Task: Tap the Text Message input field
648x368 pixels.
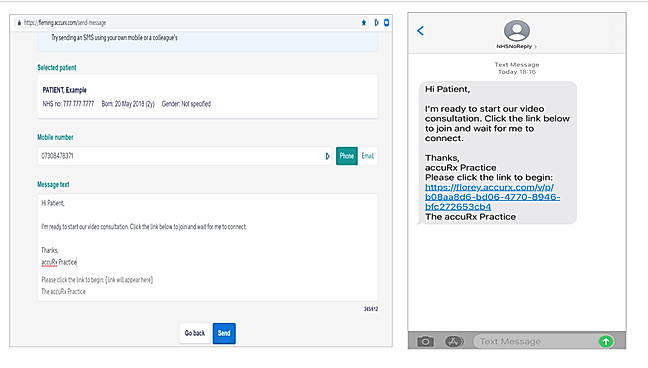Action: point(535,342)
